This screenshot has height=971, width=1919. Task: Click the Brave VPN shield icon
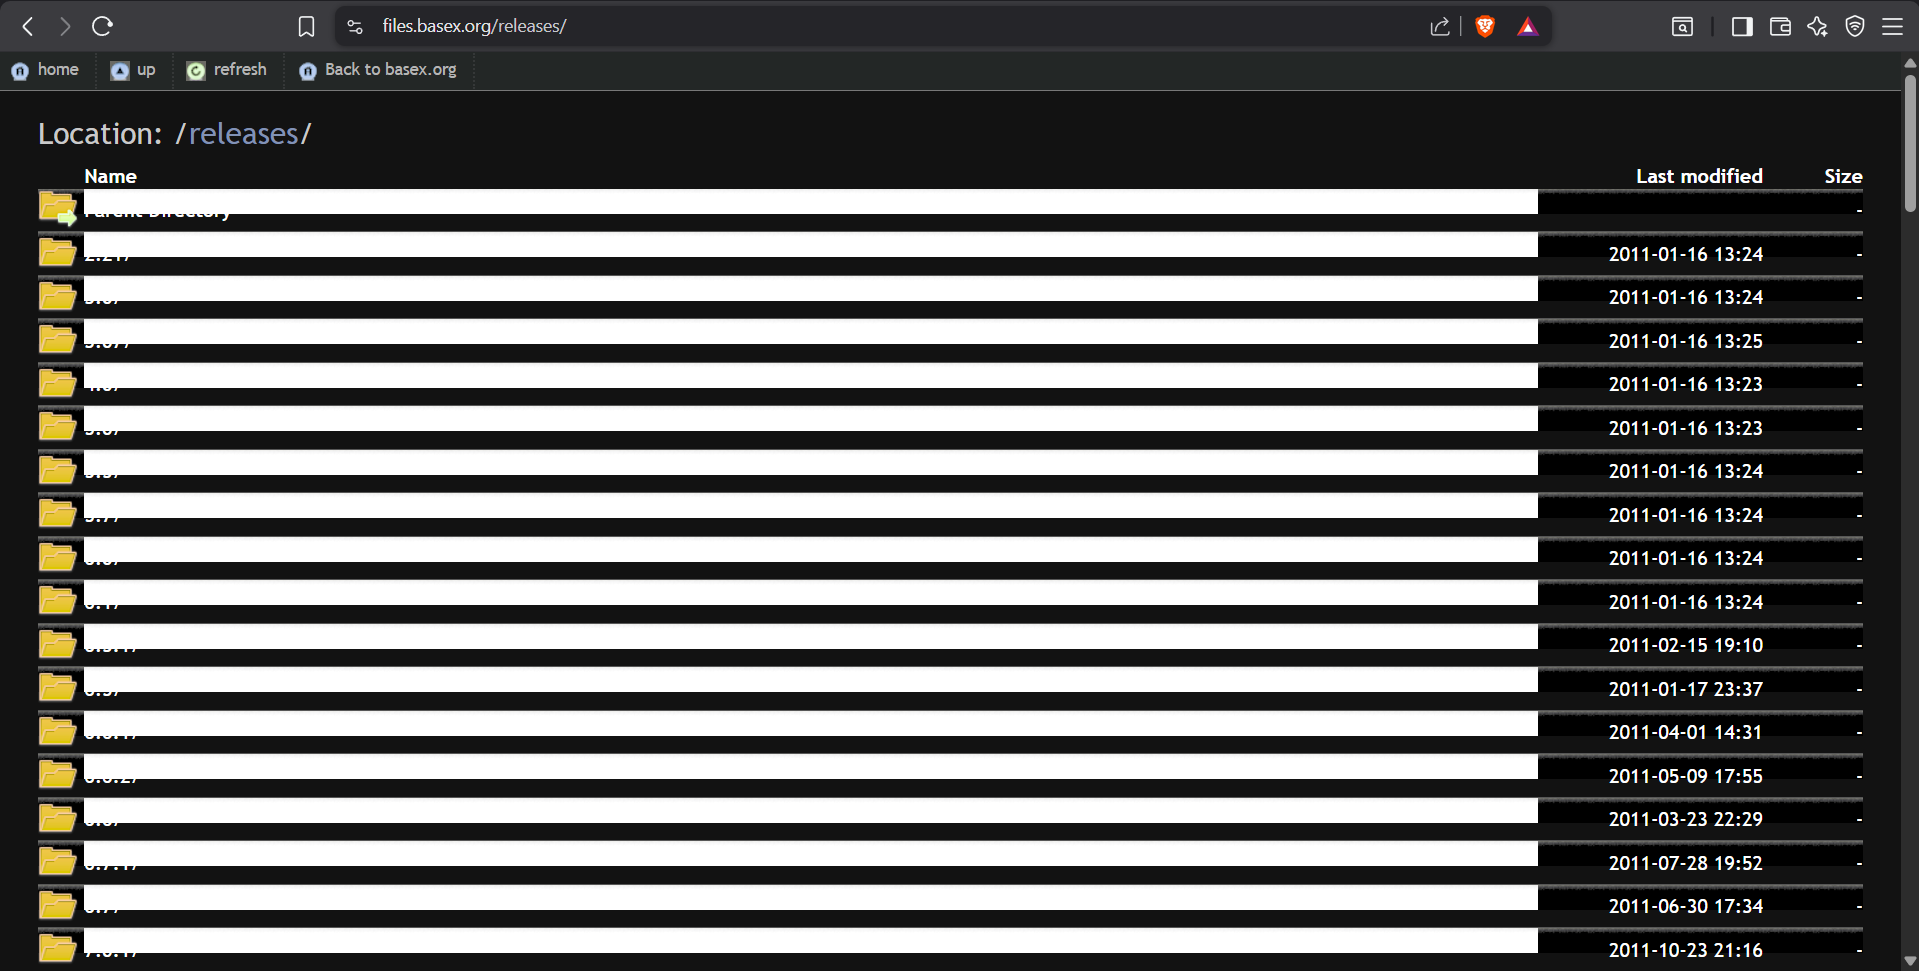click(x=1855, y=27)
